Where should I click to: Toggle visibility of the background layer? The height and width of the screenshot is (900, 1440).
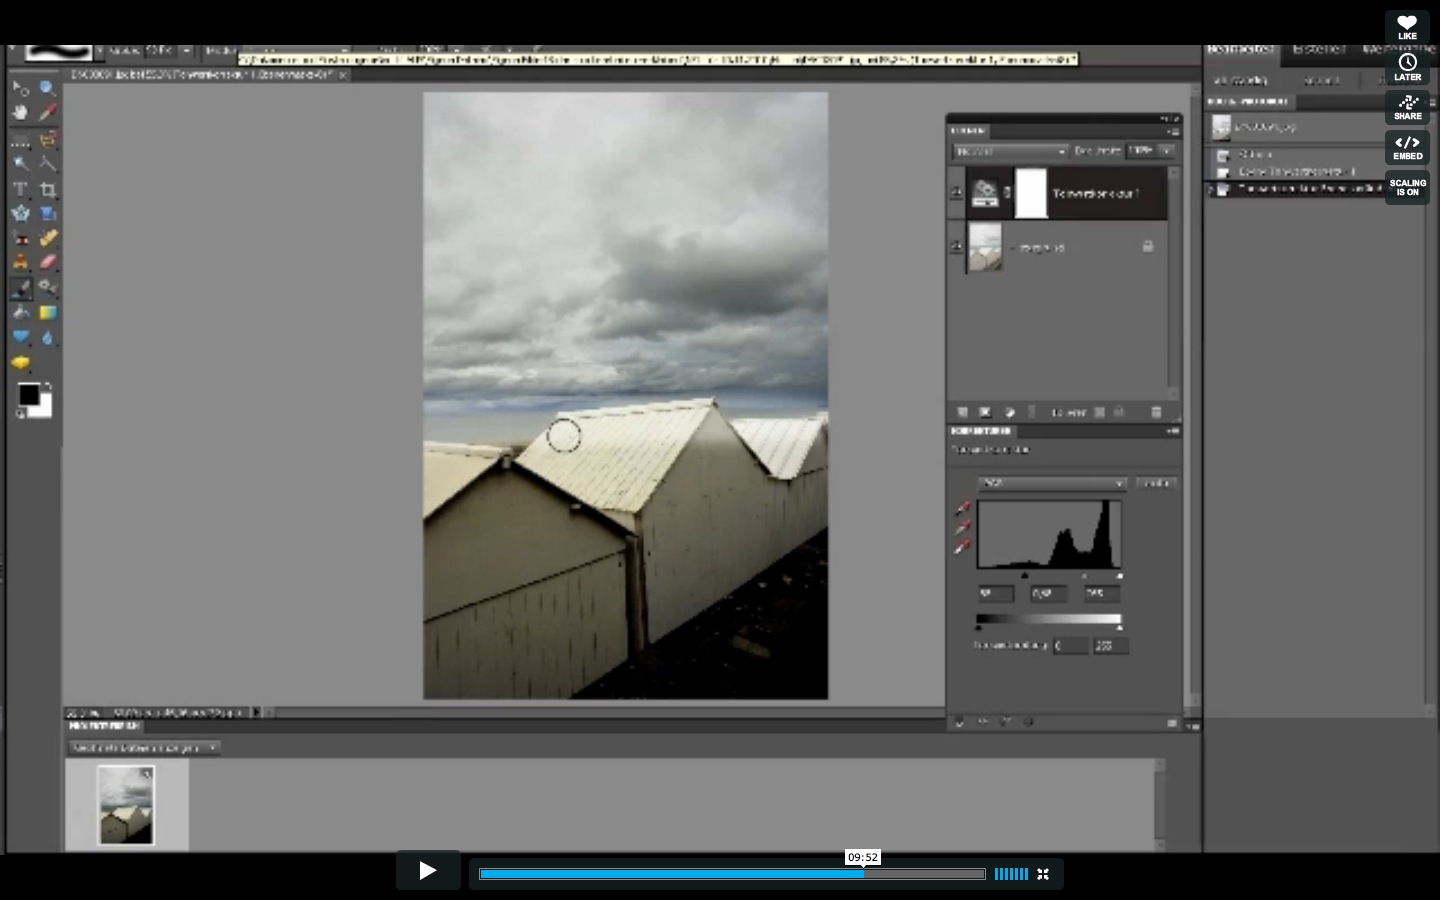(956, 247)
